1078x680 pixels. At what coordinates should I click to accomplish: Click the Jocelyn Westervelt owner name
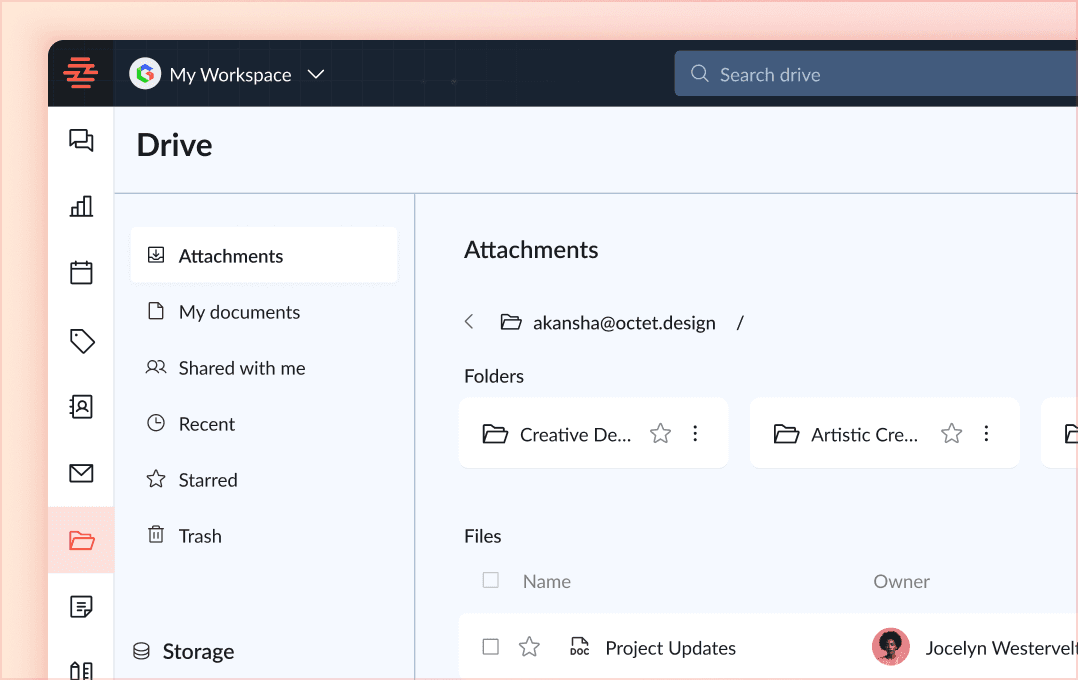pos(1001,648)
